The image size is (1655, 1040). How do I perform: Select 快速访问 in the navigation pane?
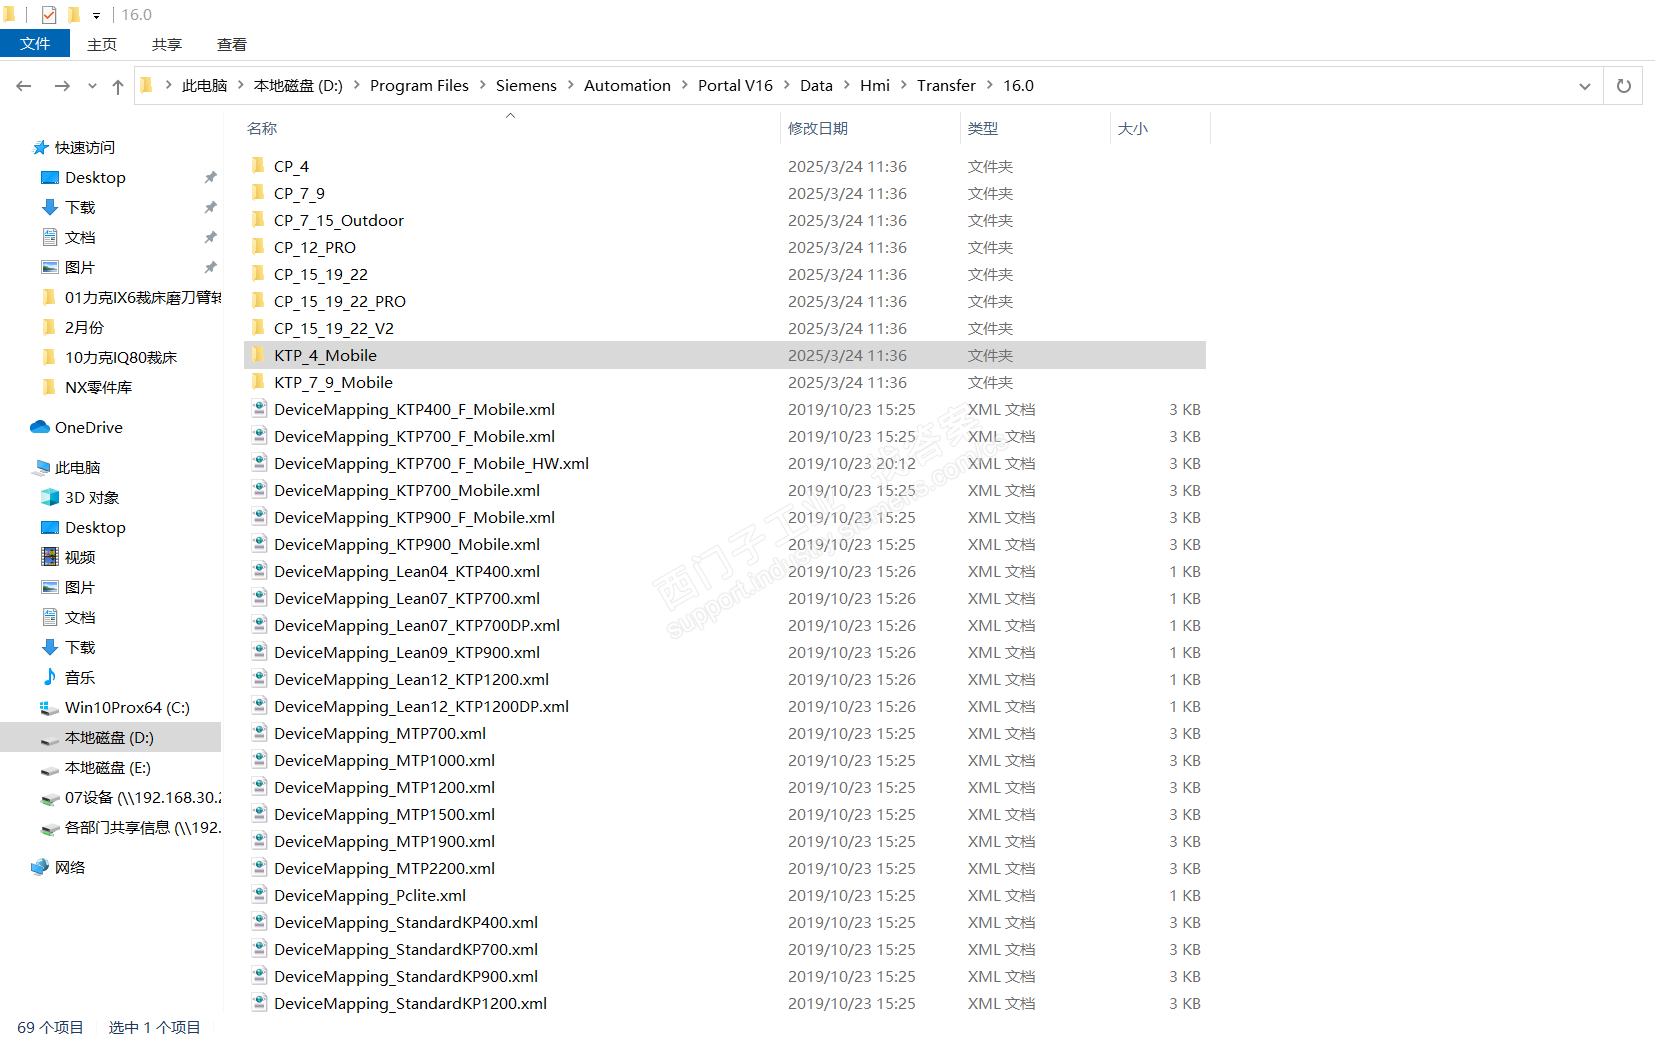[85, 148]
